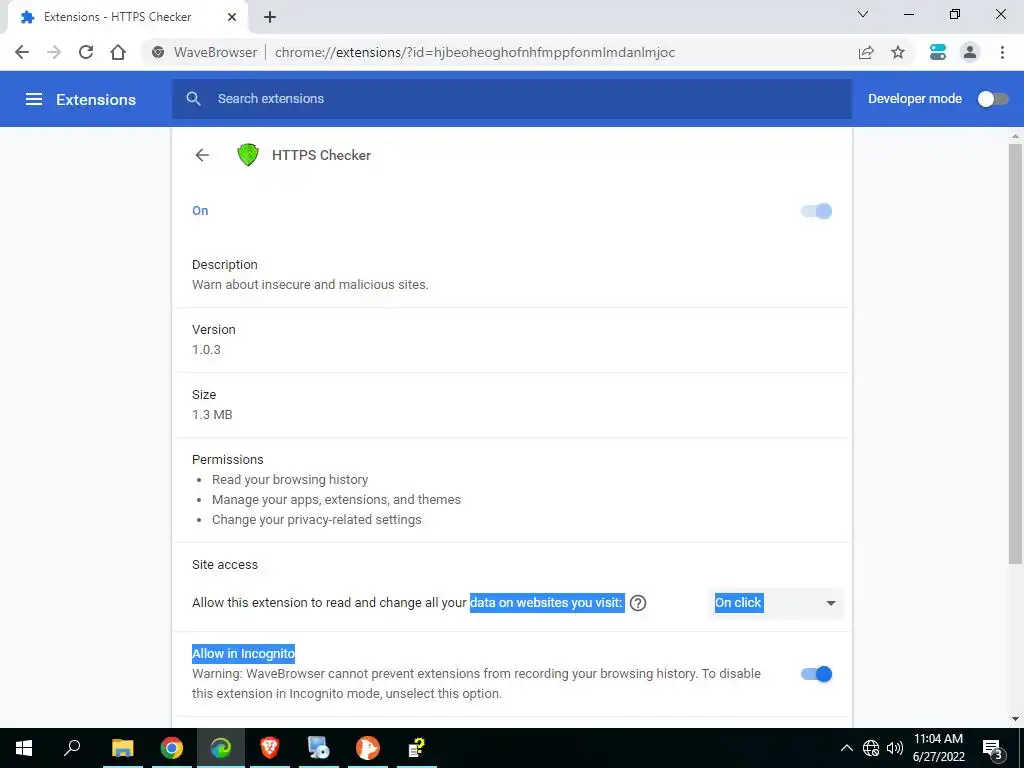The image size is (1024, 768).
Task: Open the help question-mark app in taskbar
Action: [417, 748]
